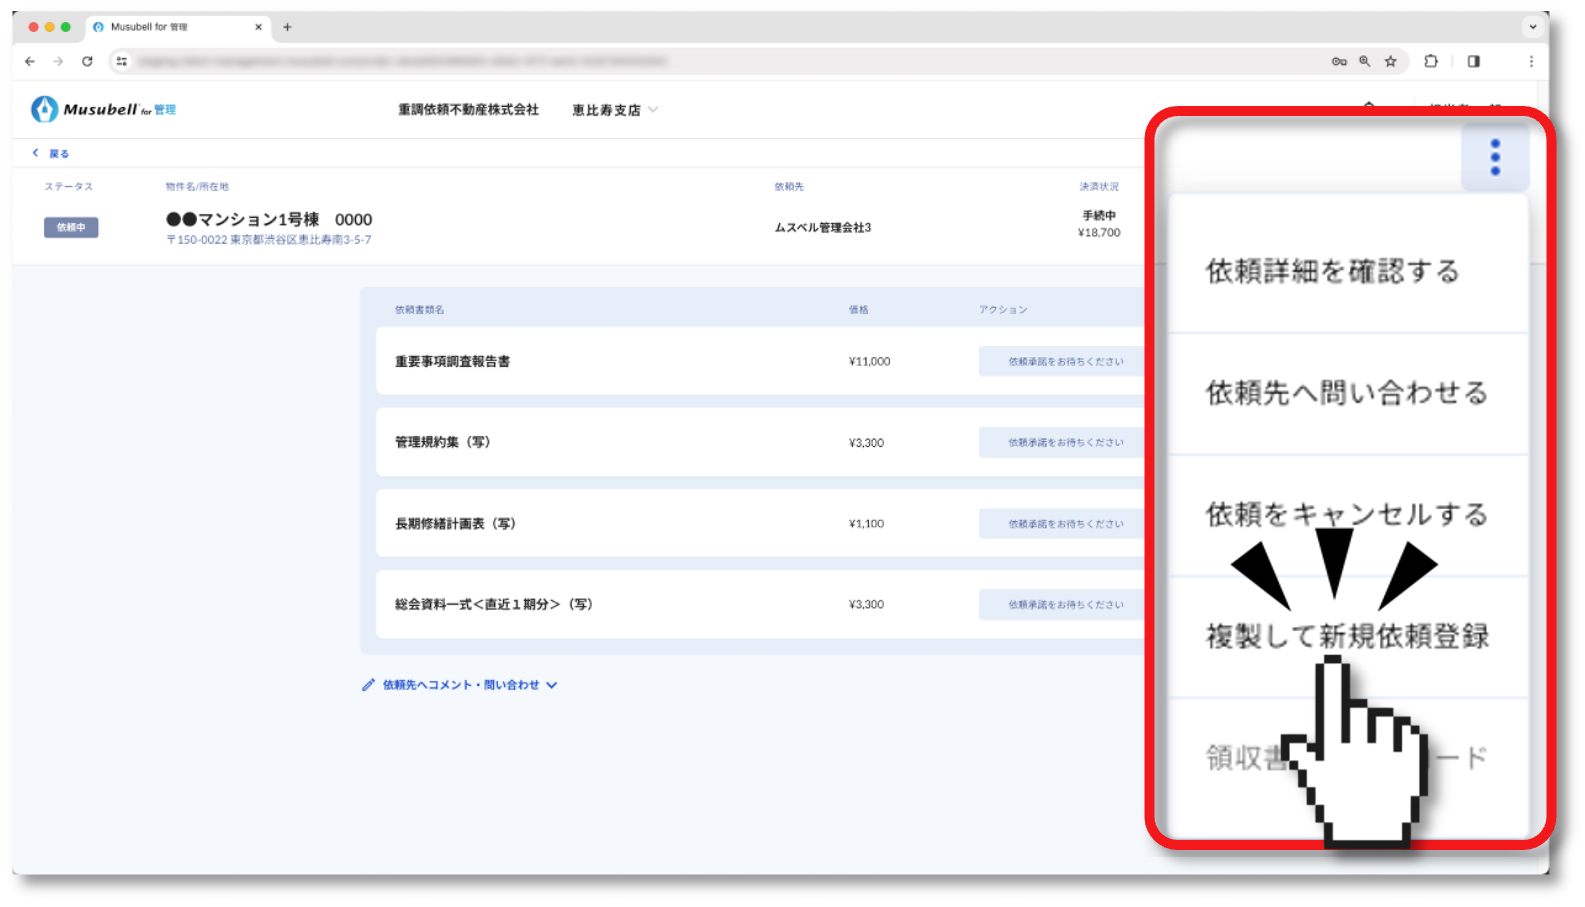Image resolution: width=1585 pixels, height=907 pixels.
Task: Open the tab list chevron in tab bar
Action: 1532,27
